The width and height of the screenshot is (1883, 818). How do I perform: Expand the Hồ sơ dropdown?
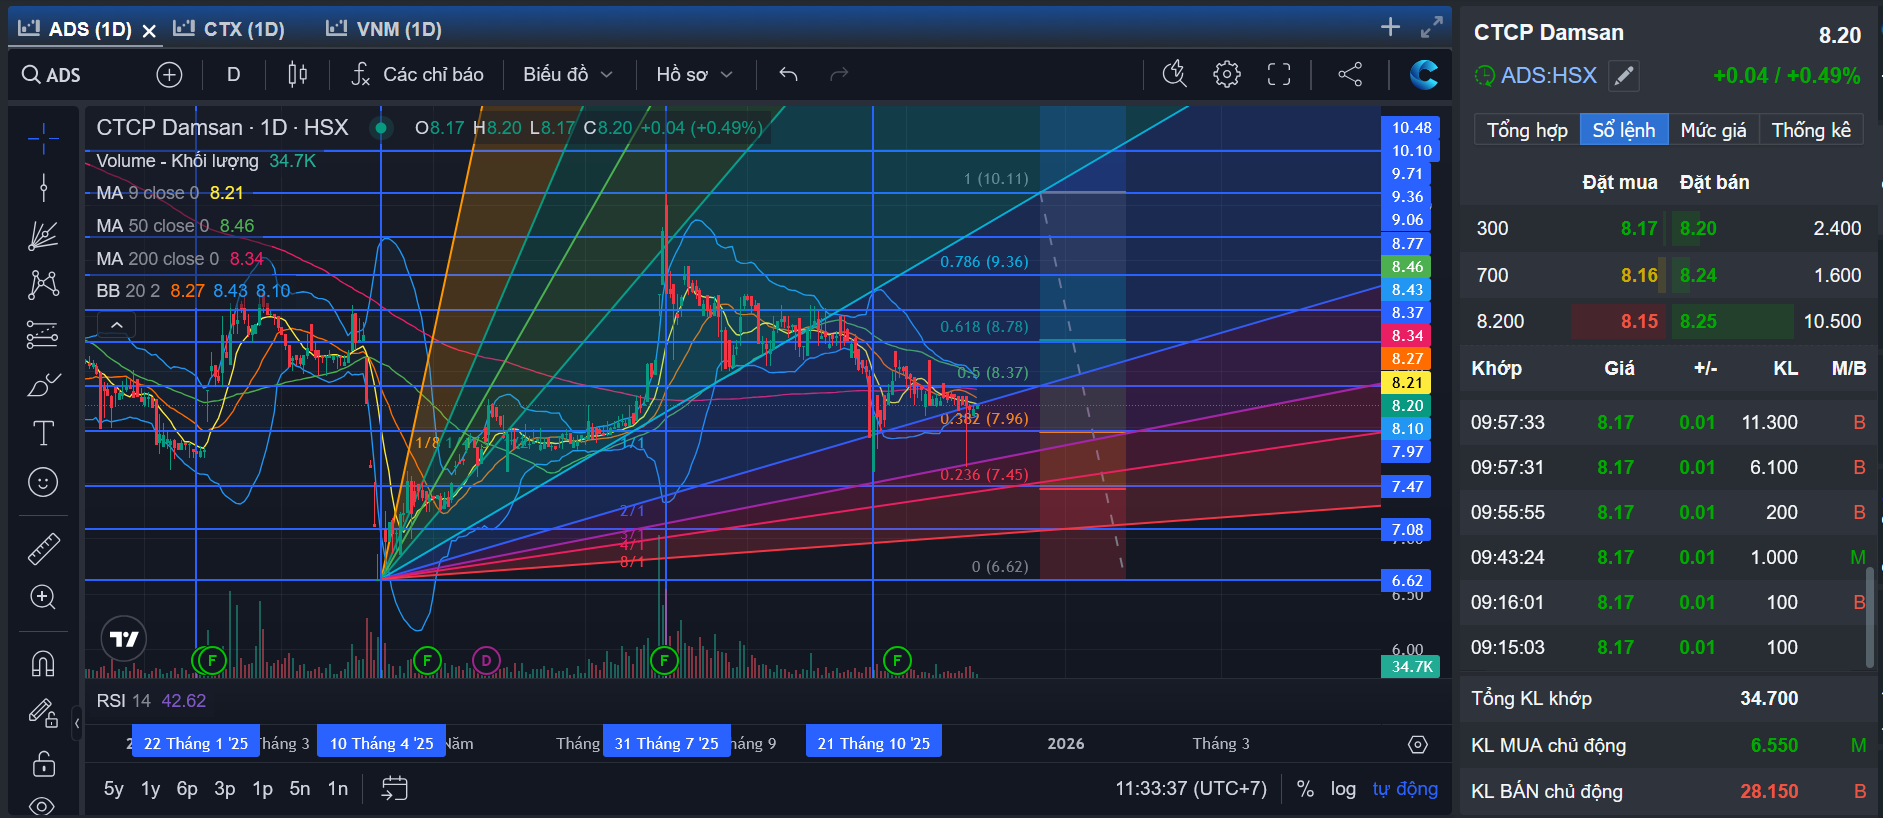click(694, 75)
